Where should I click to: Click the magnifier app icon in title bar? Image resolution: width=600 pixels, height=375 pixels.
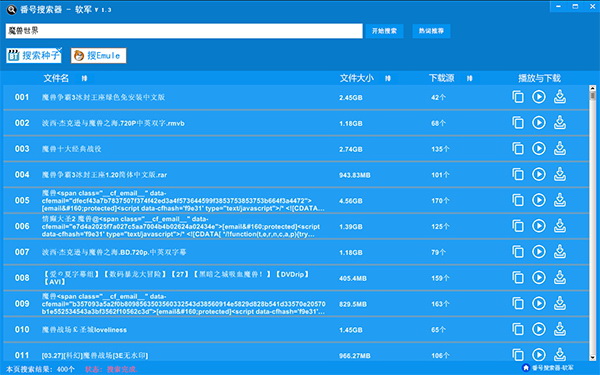pyautogui.click(x=12, y=10)
